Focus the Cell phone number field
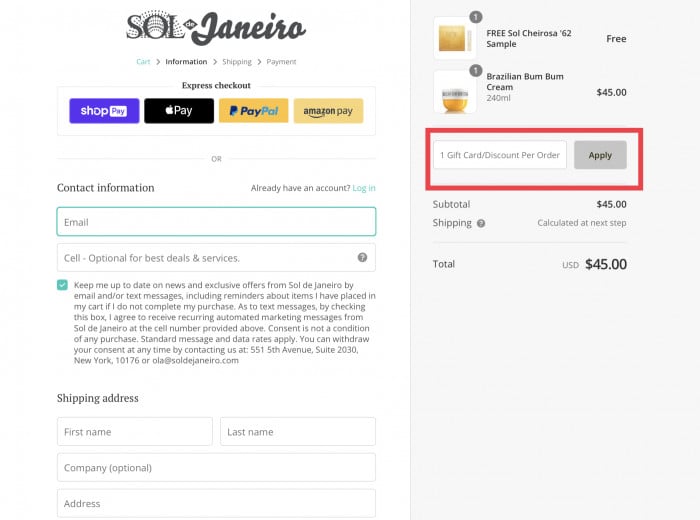This screenshot has height=520, width=700. (217, 258)
